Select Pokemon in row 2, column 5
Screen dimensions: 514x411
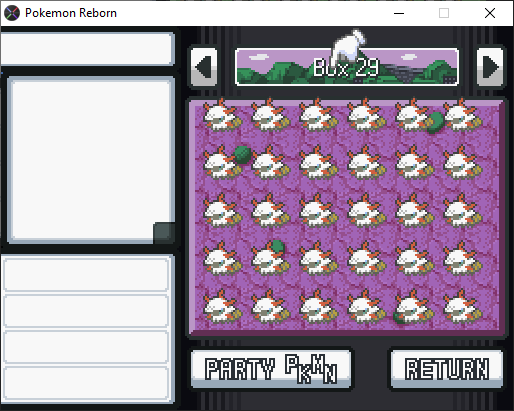(x=414, y=163)
